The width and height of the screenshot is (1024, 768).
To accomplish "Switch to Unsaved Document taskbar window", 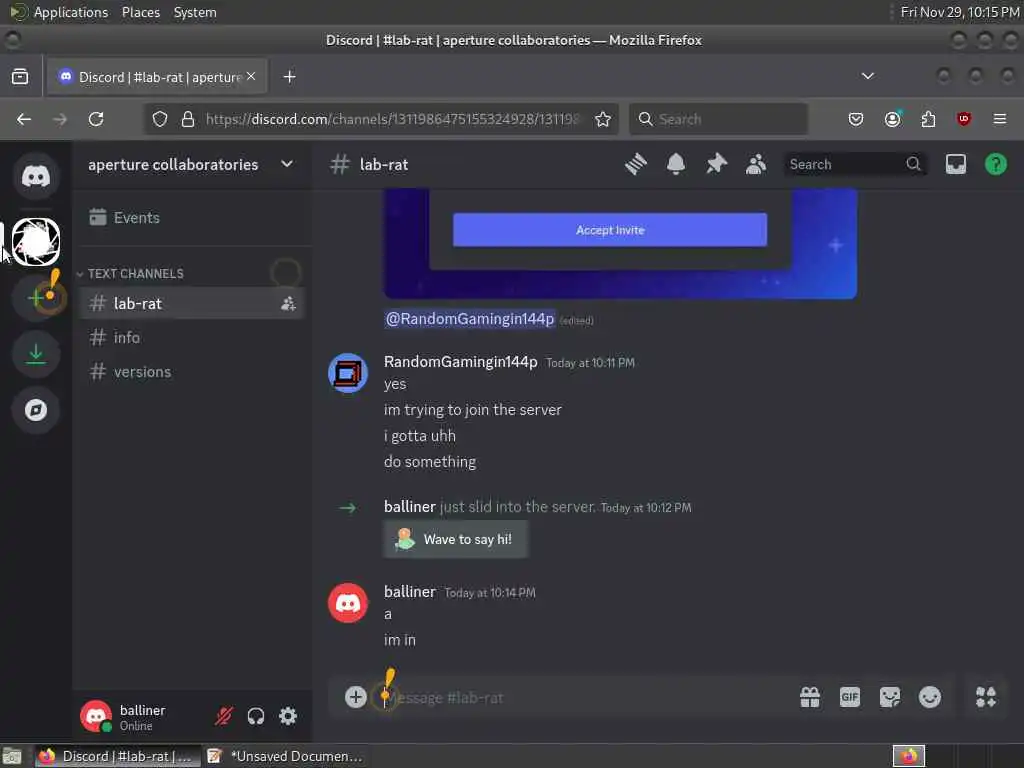I will coord(285,756).
